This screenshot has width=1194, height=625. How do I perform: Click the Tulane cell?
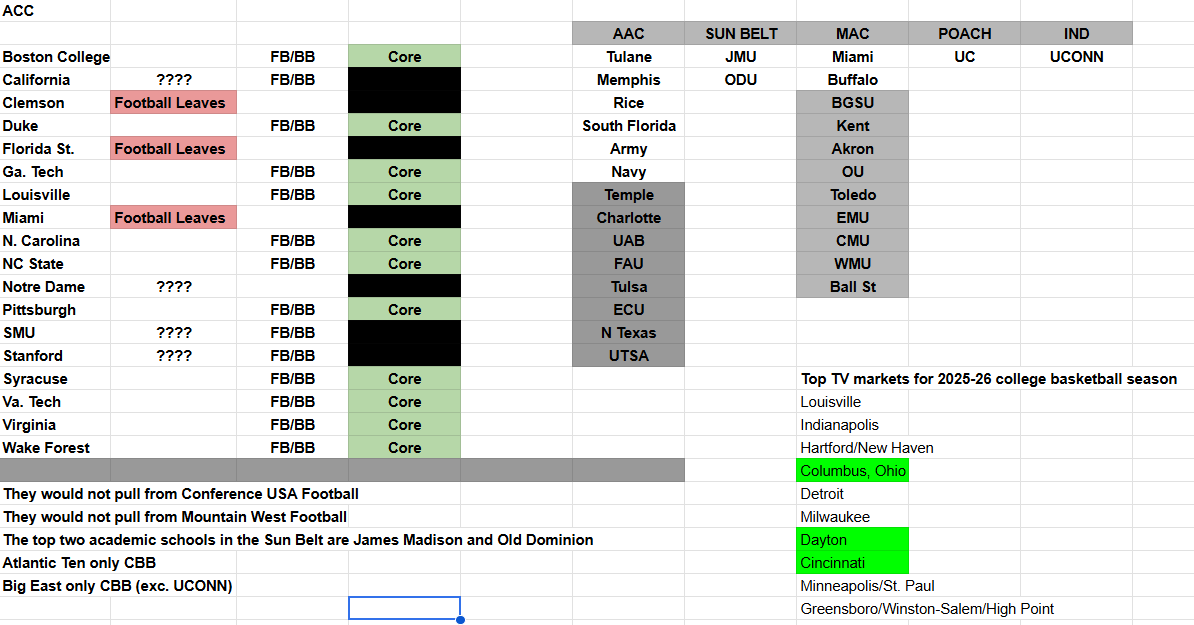click(628, 57)
